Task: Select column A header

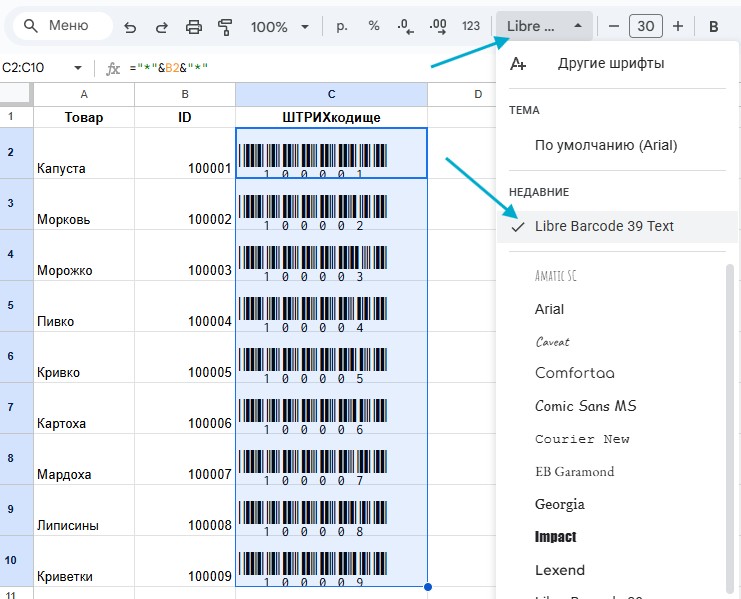Action: pyautogui.click(x=84, y=94)
